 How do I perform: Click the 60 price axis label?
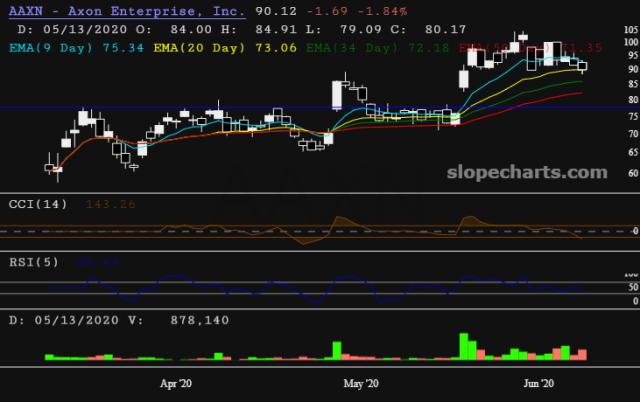point(630,172)
